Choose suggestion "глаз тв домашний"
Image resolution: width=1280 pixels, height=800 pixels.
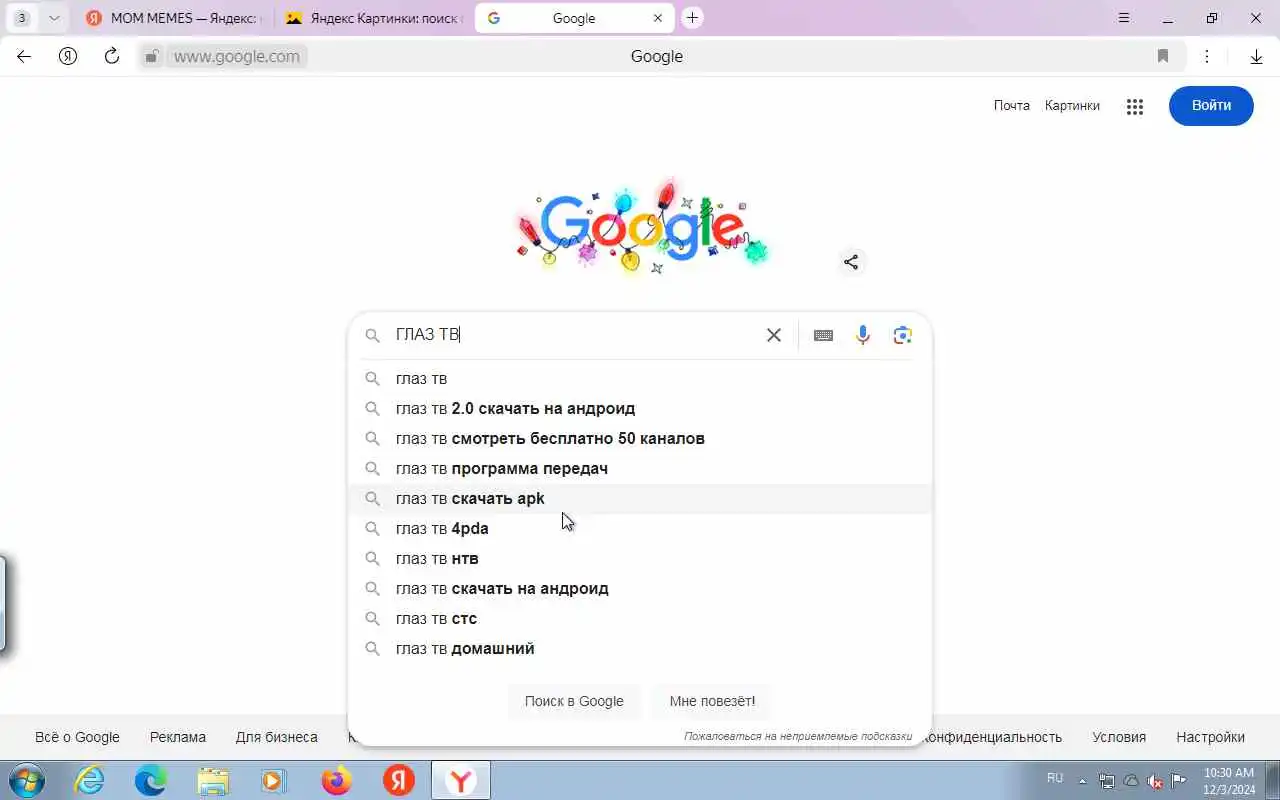(640, 648)
